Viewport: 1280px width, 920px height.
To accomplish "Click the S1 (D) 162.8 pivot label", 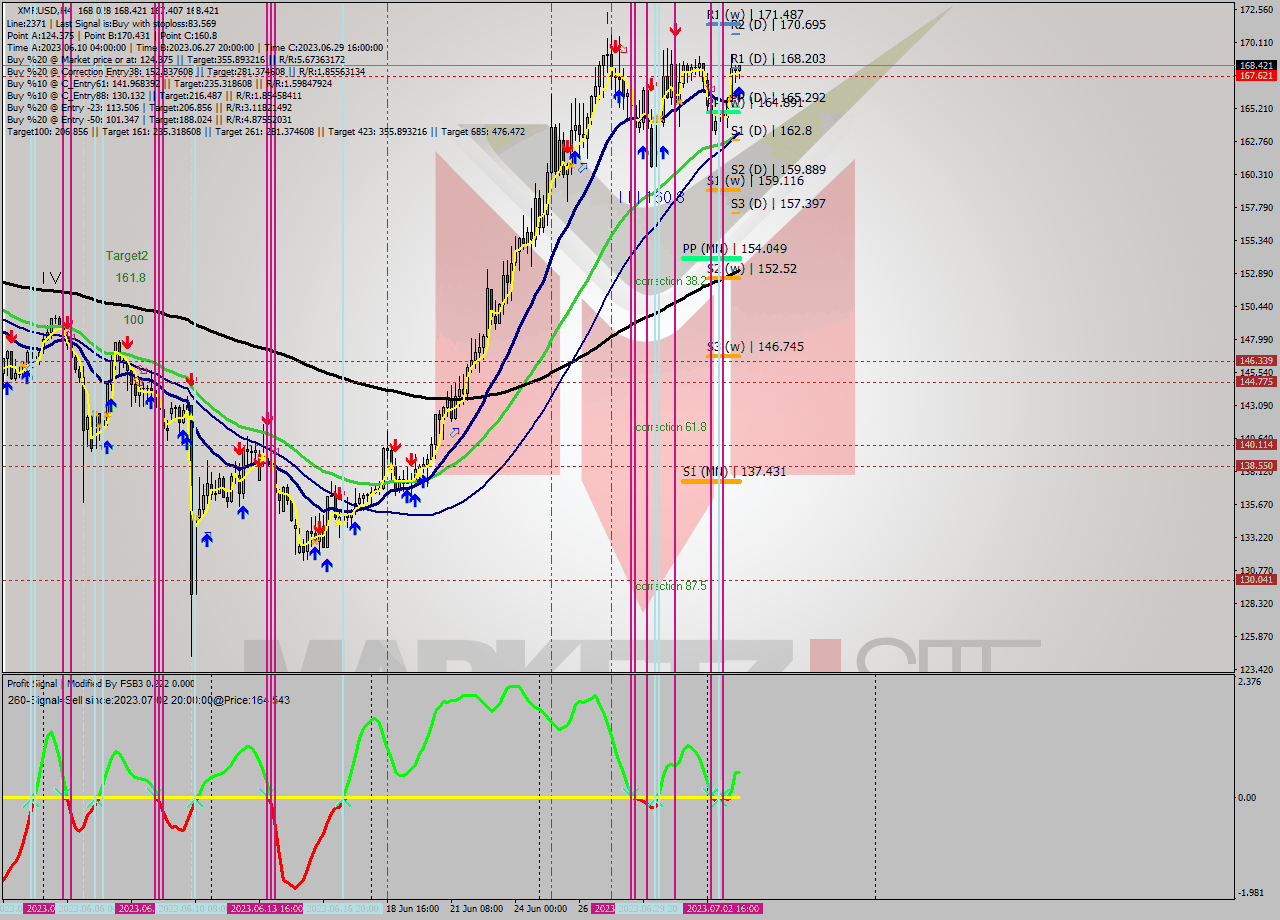I will tap(771, 131).
